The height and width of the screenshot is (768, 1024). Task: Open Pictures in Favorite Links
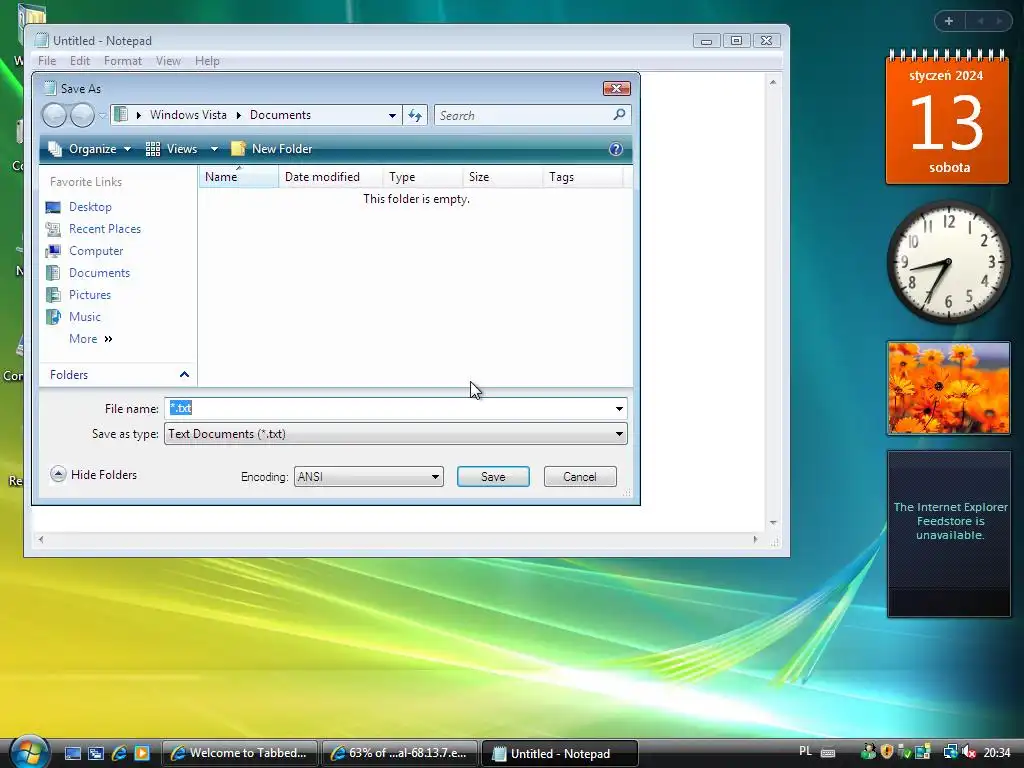click(x=78, y=295)
